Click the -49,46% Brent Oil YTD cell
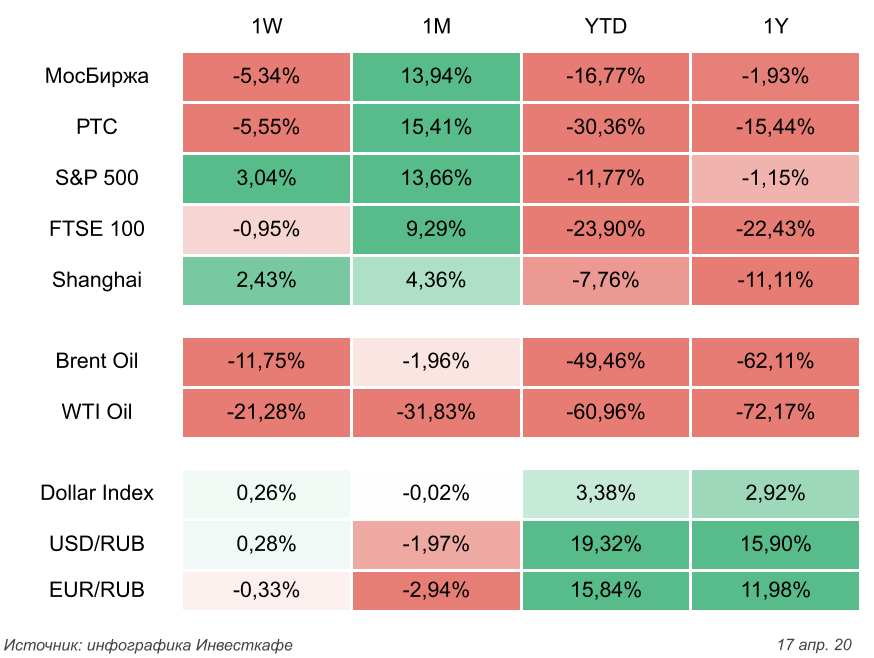 point(605,361)
